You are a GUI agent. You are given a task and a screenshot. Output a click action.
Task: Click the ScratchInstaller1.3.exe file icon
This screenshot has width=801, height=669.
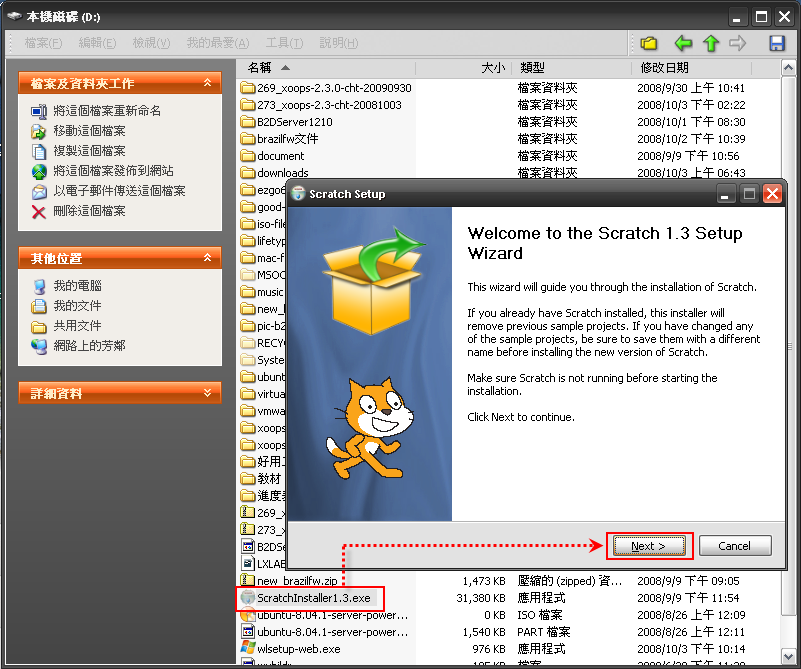(248, 598)
